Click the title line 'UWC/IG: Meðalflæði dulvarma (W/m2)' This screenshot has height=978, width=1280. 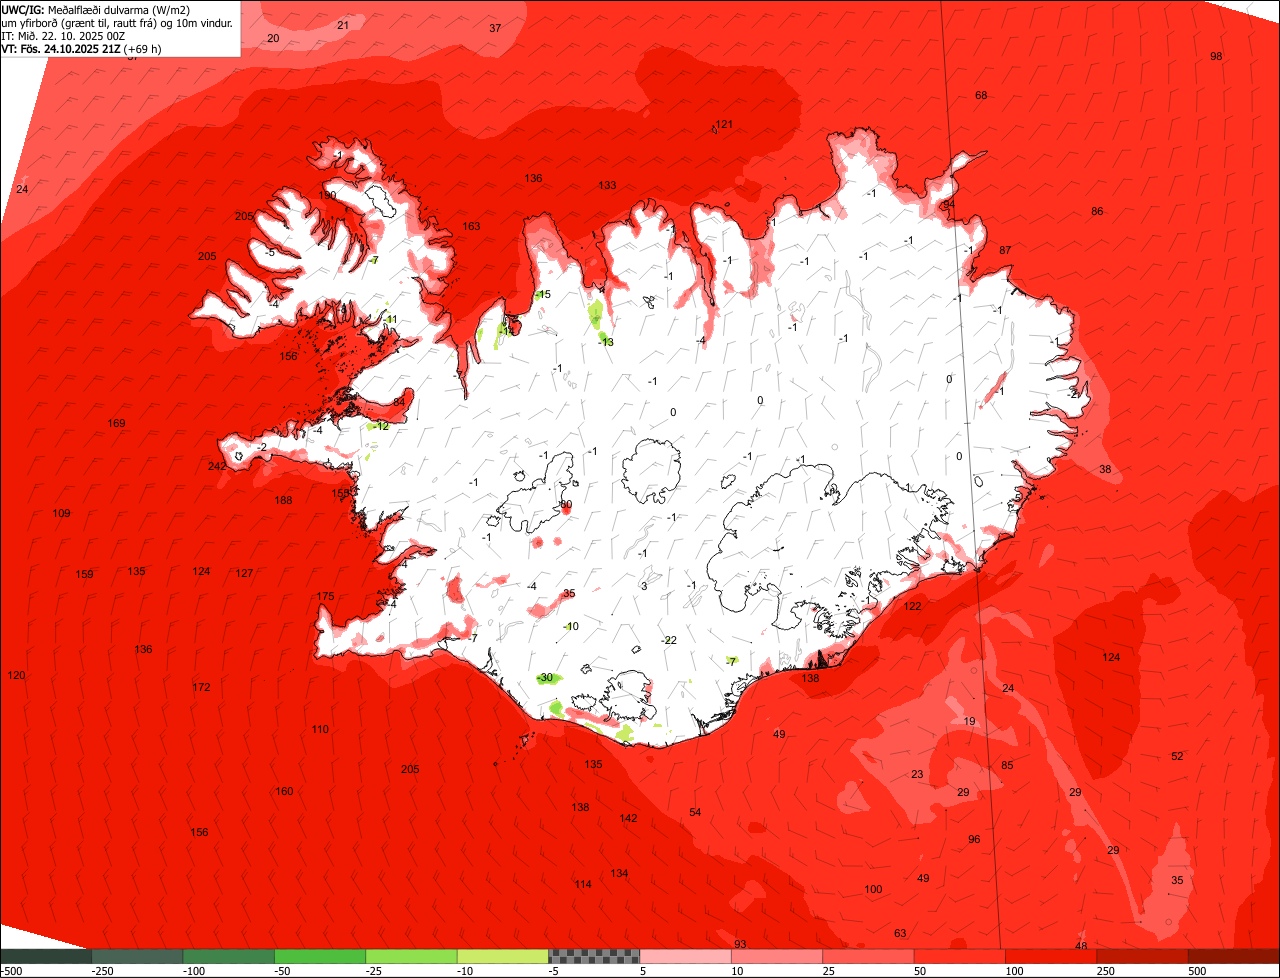[96, 10]
